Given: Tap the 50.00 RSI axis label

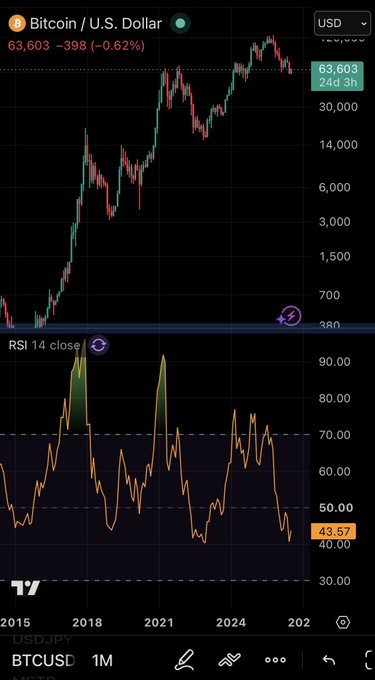Looking at the screenshot, I should tap(336, 508).
